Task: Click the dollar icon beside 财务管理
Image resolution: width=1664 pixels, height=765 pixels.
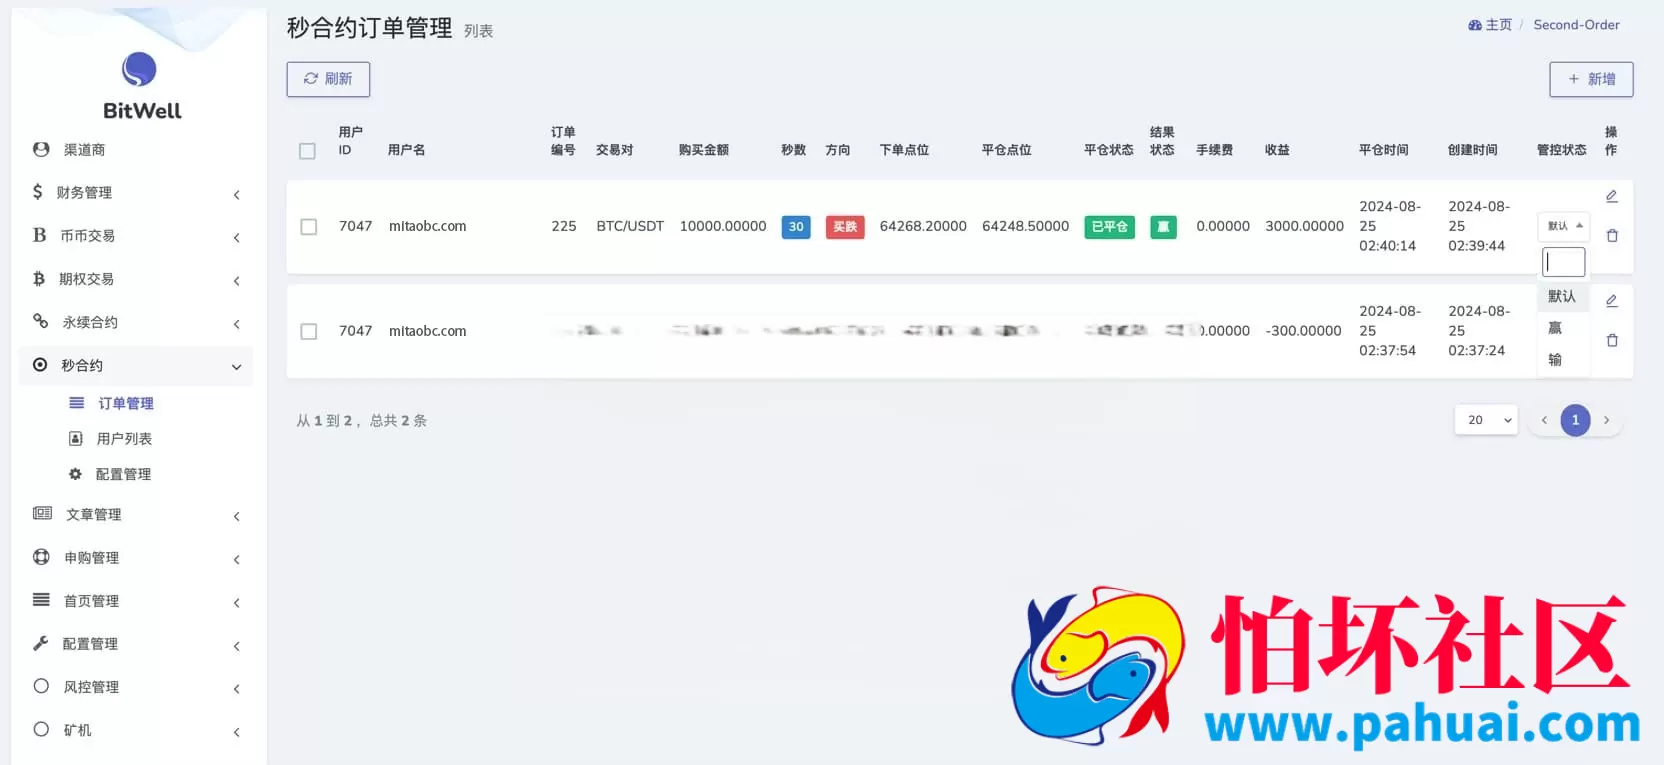Action: tap(37, 191)
